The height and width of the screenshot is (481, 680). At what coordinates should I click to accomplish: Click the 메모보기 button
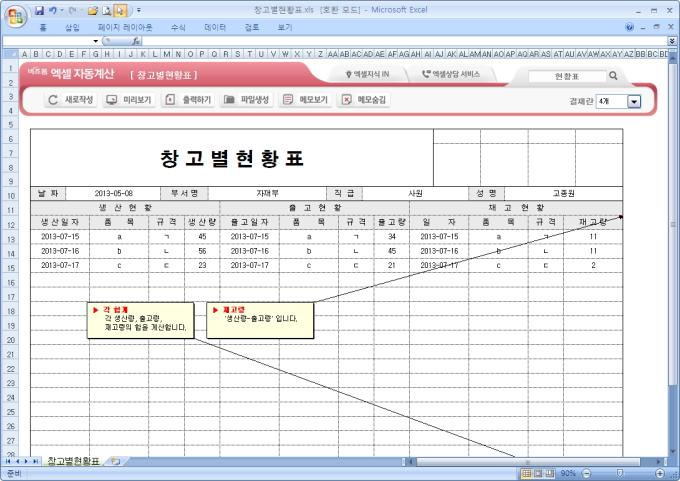coord(305,100)
